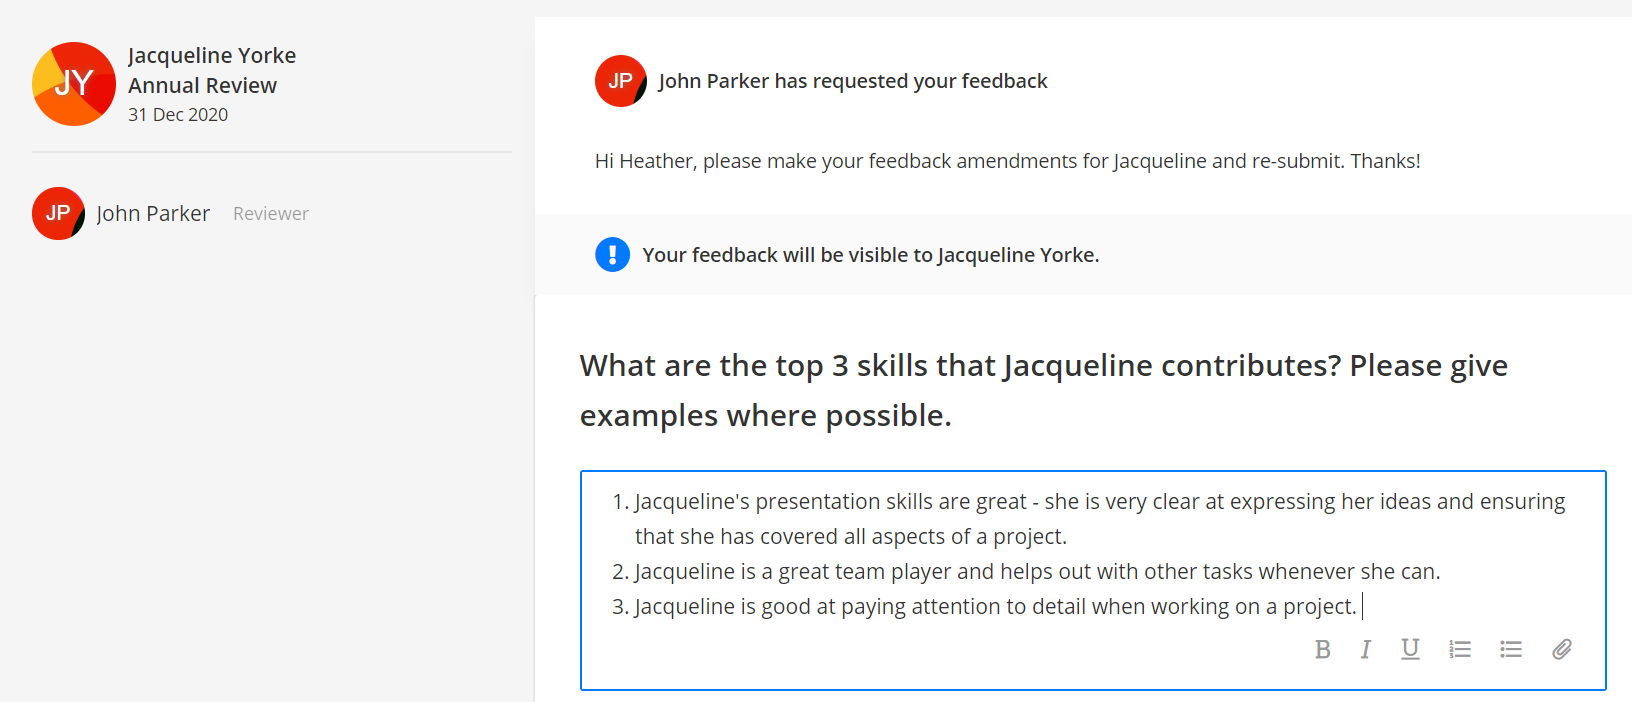Open Jacqueline Yorke's JY avatar
Screen dimensions: 1632x702
(74, 84)
